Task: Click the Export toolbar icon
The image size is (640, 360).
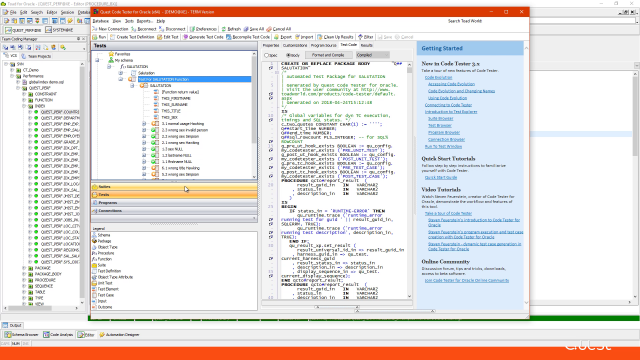Action: (277, 37)
